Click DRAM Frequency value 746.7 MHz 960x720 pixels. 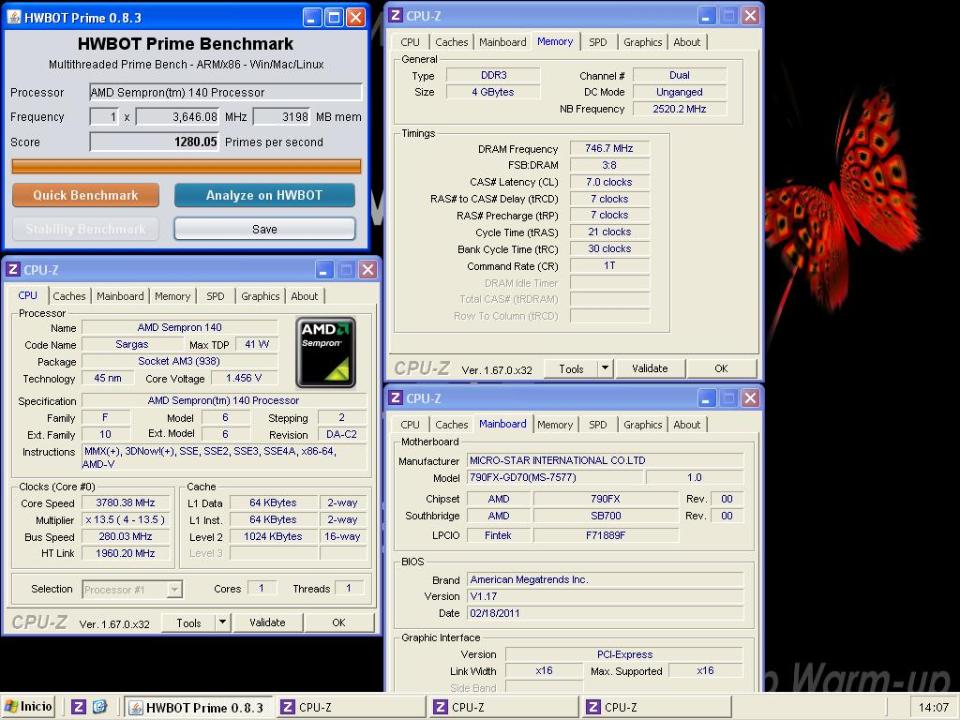(609, 148)
